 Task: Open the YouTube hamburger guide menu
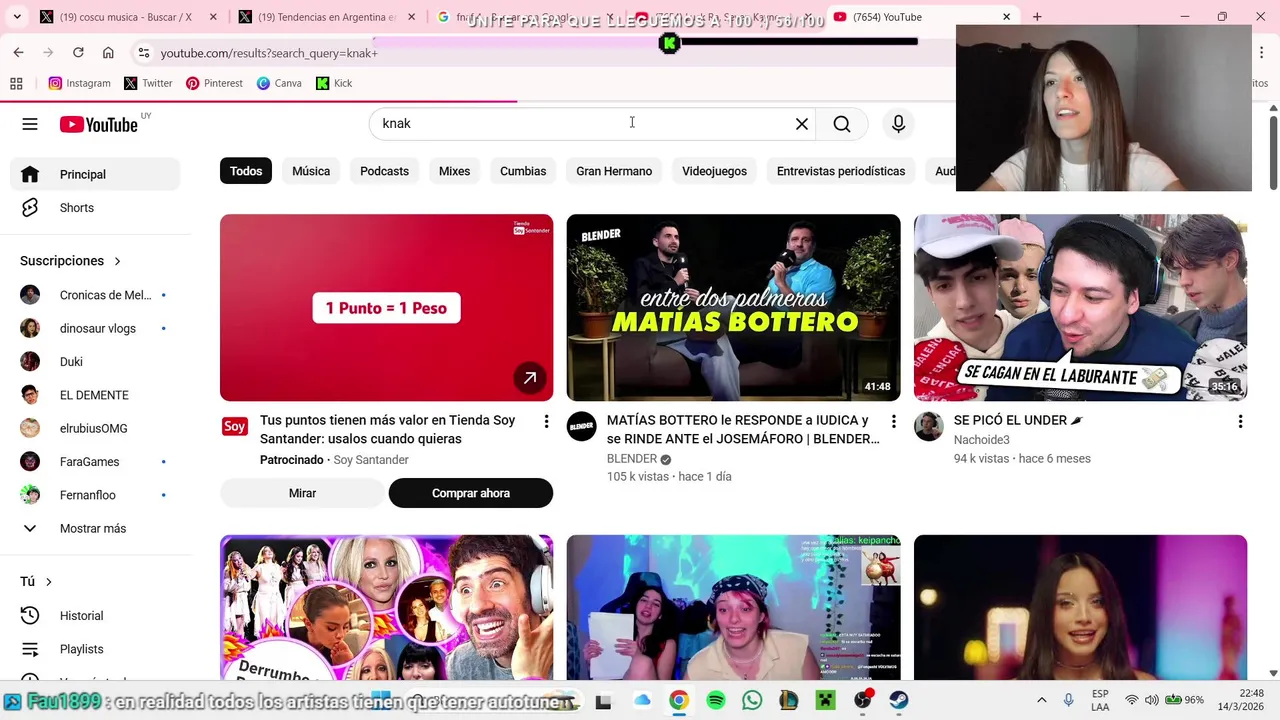30,124
